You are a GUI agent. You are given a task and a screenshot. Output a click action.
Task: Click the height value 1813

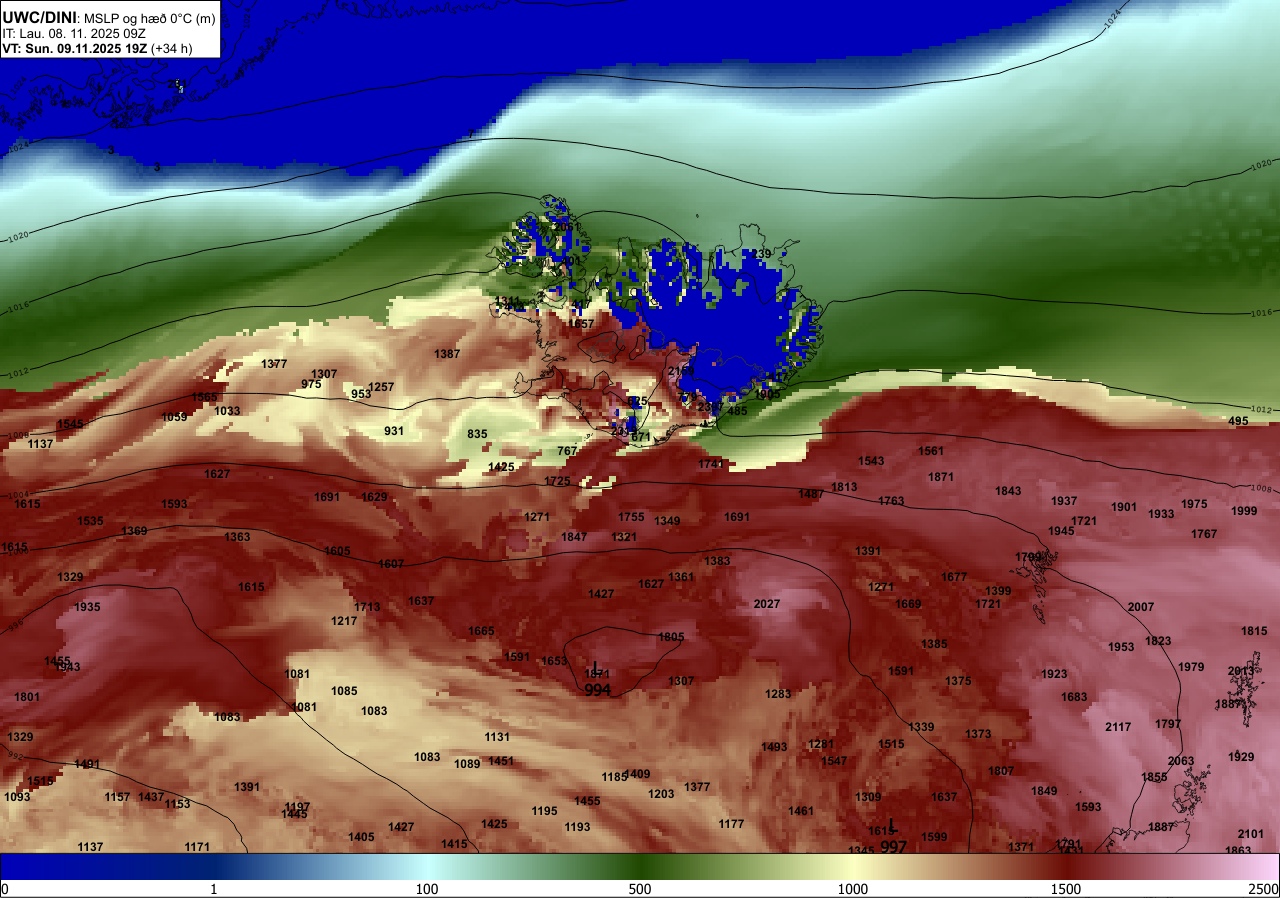click(x=844, y=487)
